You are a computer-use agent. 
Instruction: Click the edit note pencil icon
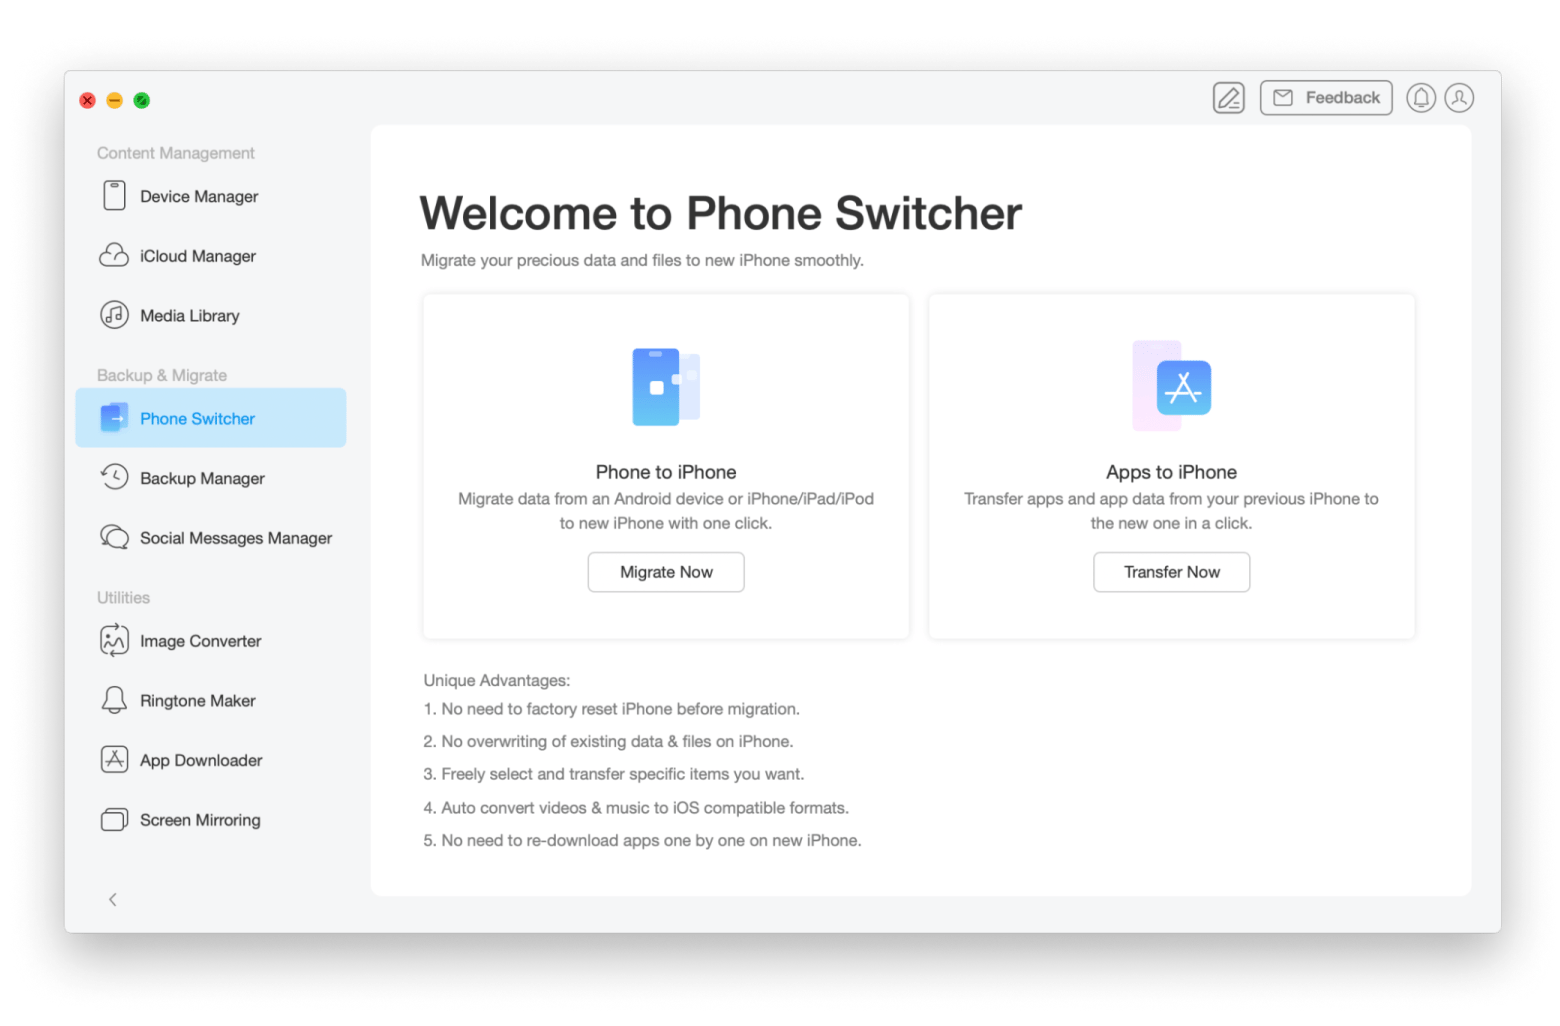coord(1228,98)
